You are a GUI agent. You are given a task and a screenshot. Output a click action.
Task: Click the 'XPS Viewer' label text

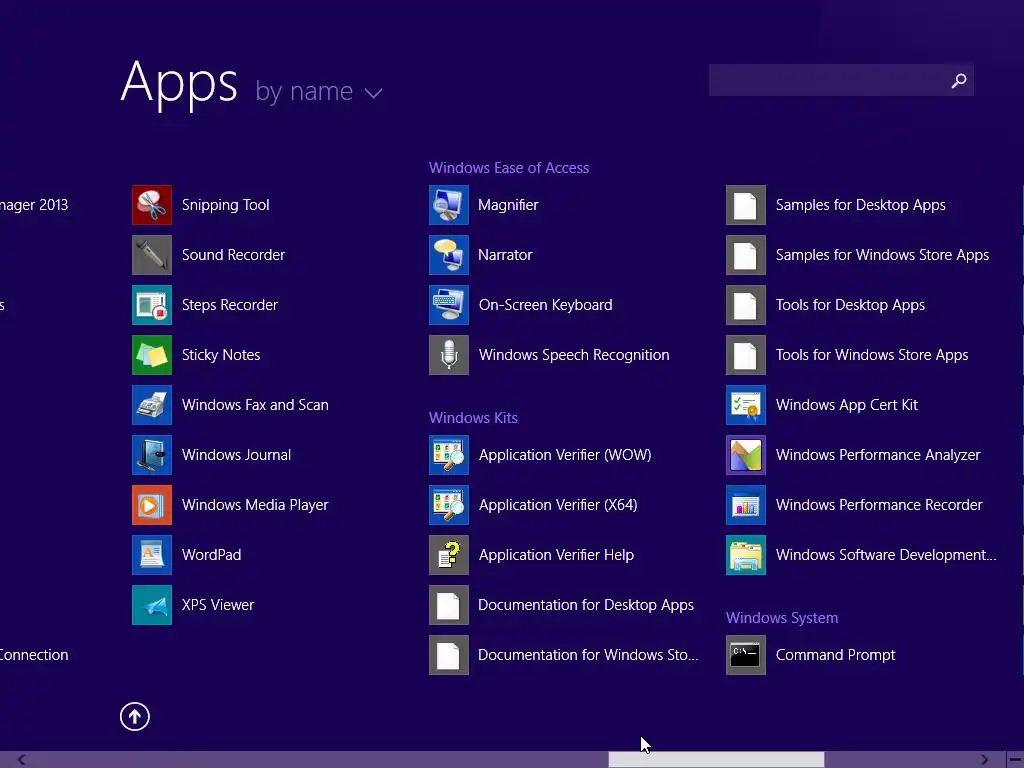pos(218,605)
